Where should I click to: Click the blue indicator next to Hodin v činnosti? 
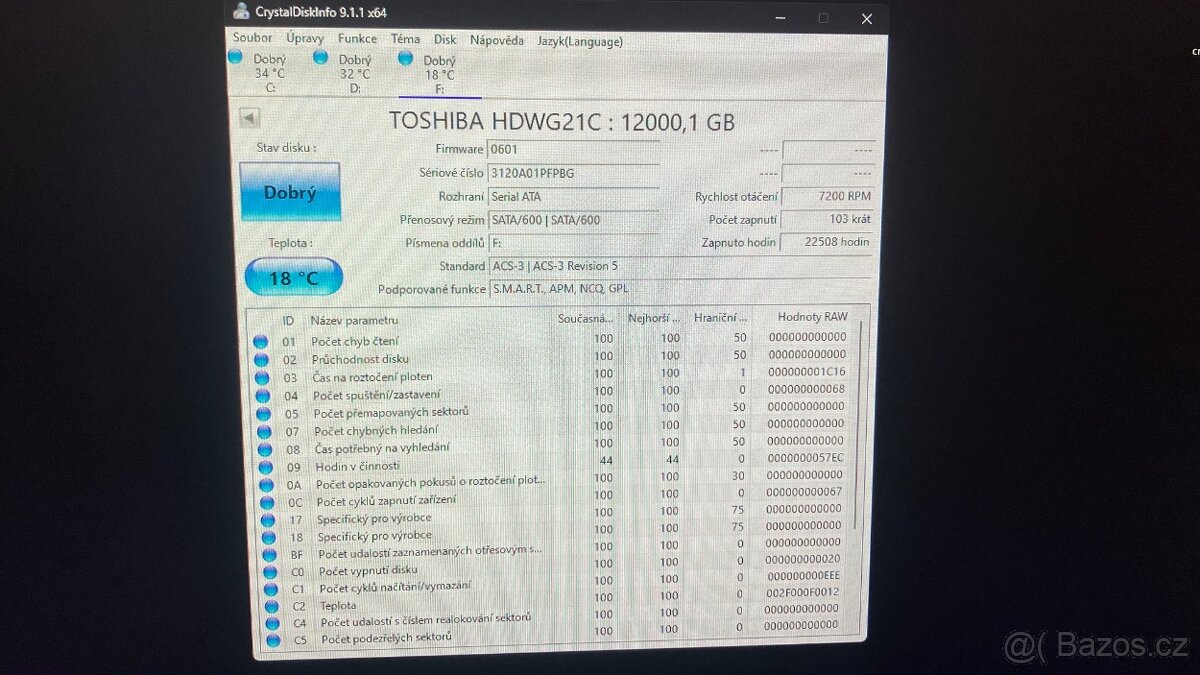tap(262, 464)
